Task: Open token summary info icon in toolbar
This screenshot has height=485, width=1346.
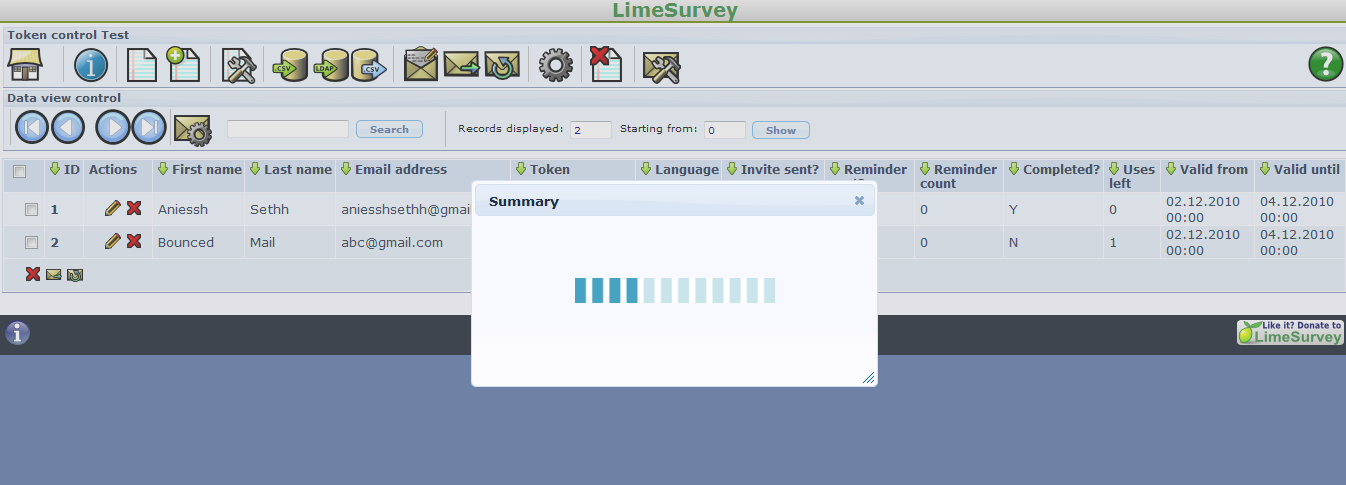Action: click(91, 66)
